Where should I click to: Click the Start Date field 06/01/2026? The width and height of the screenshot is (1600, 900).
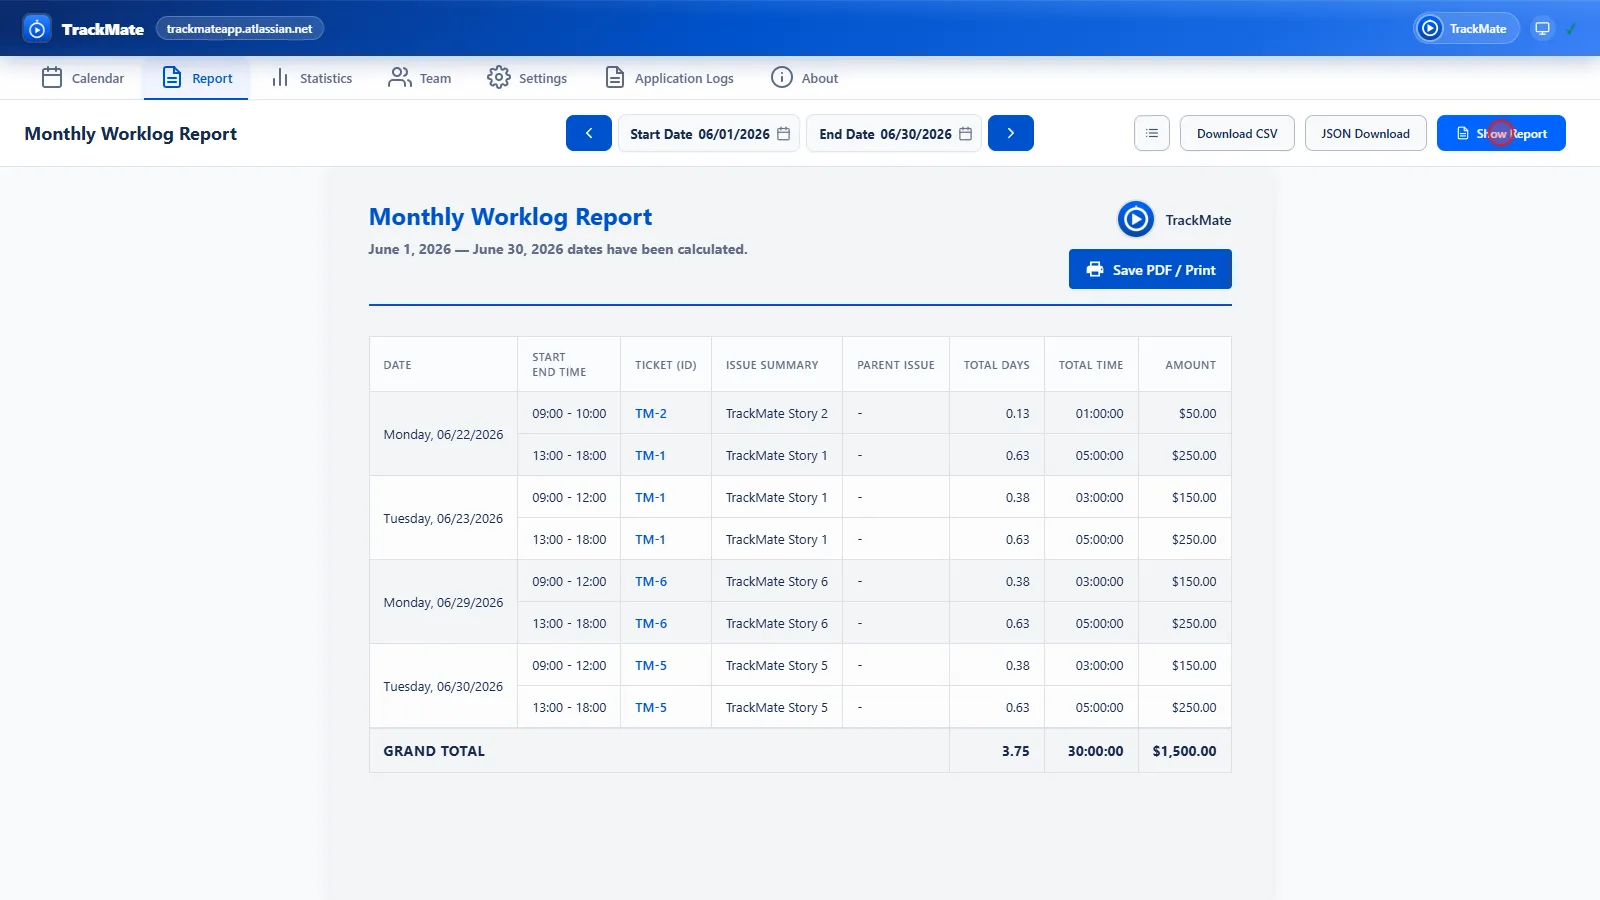(x=709, y=133)
